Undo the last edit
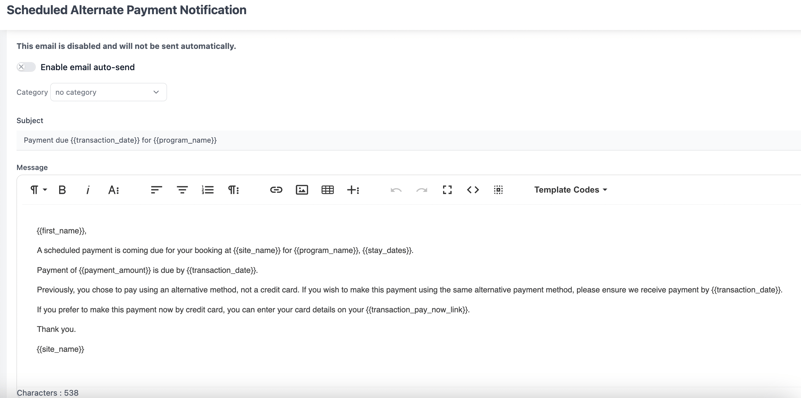This screenshot has width=801, height=398. (x=396, y=190)
